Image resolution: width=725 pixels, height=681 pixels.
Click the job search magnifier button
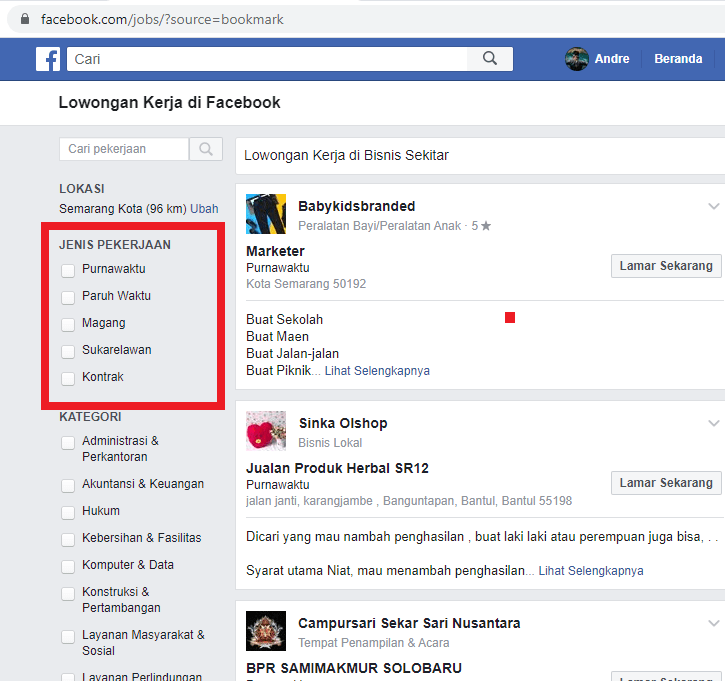click(x=206, y=149)
